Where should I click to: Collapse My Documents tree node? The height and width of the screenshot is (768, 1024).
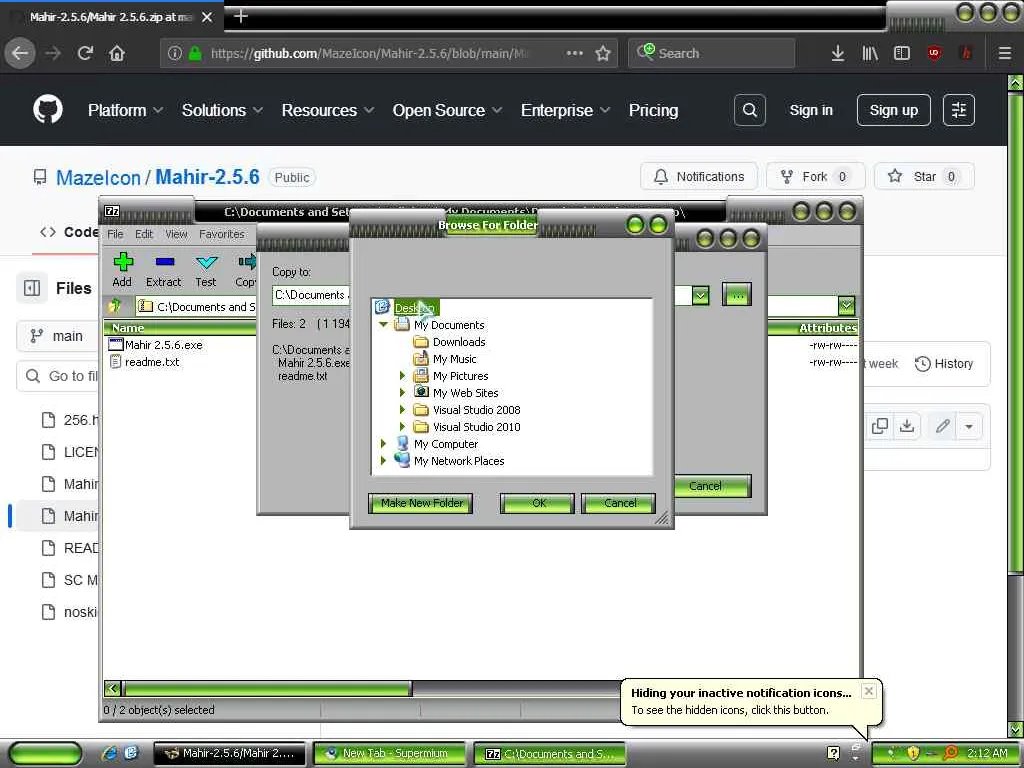[383, 325]
